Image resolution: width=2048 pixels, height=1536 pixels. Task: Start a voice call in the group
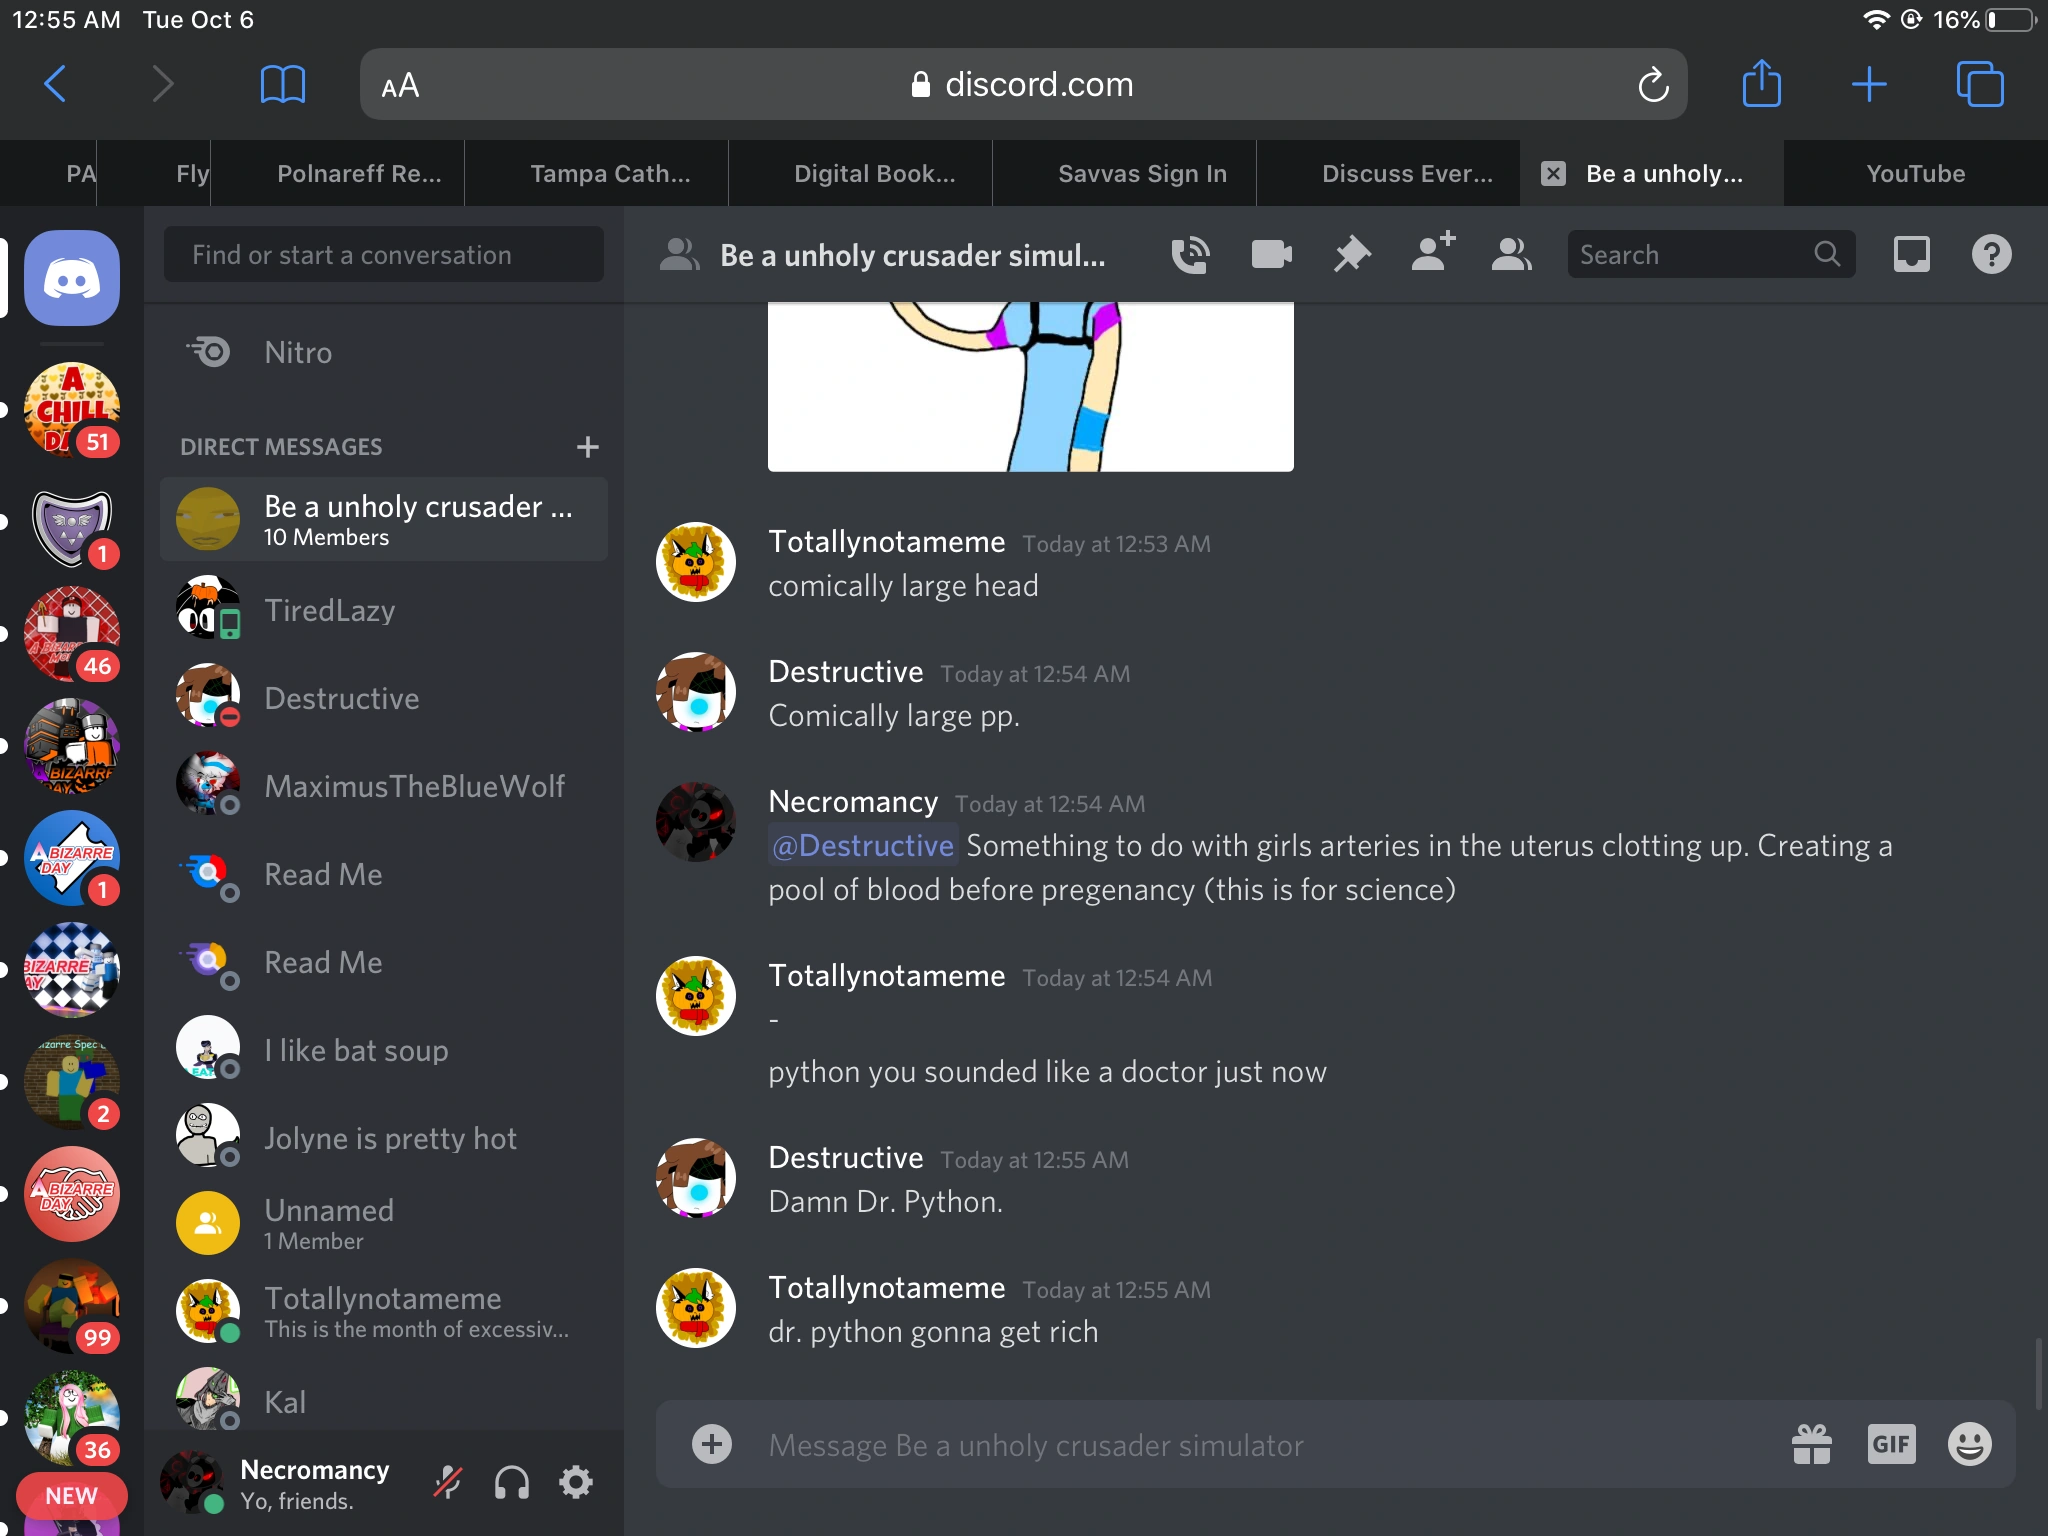1190,255
